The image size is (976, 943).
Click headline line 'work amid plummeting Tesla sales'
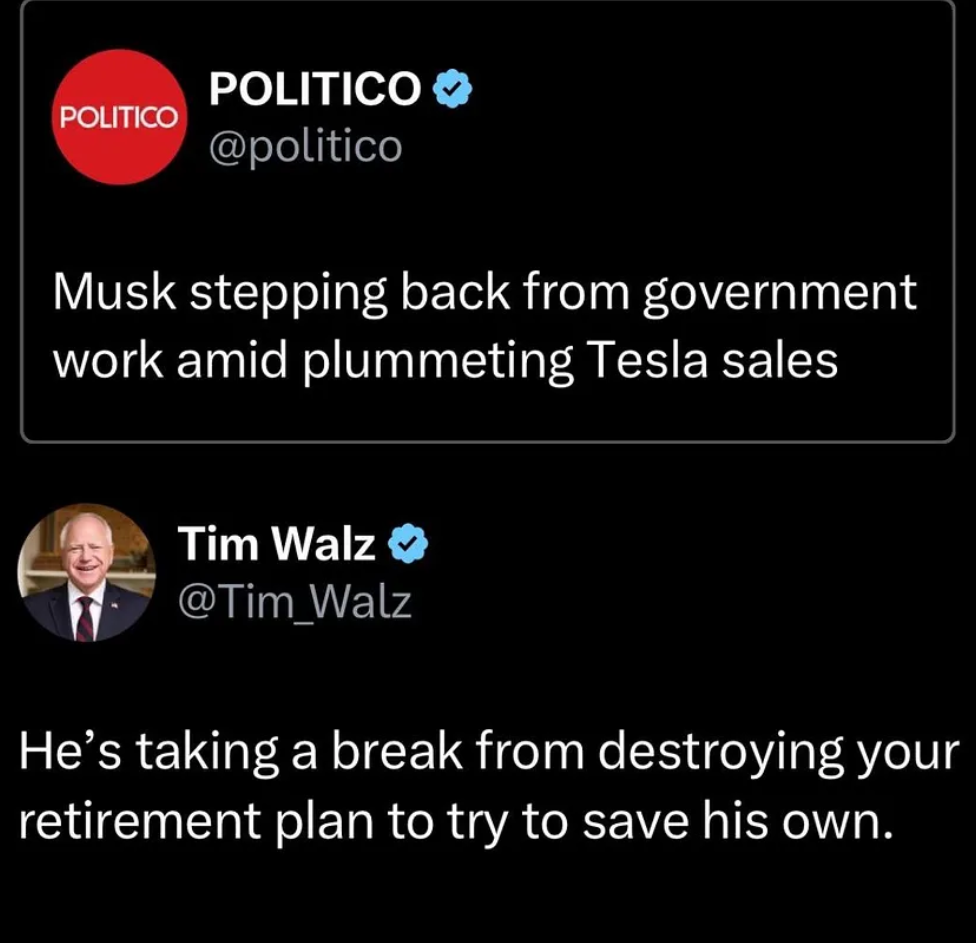[x=446, y=362]
